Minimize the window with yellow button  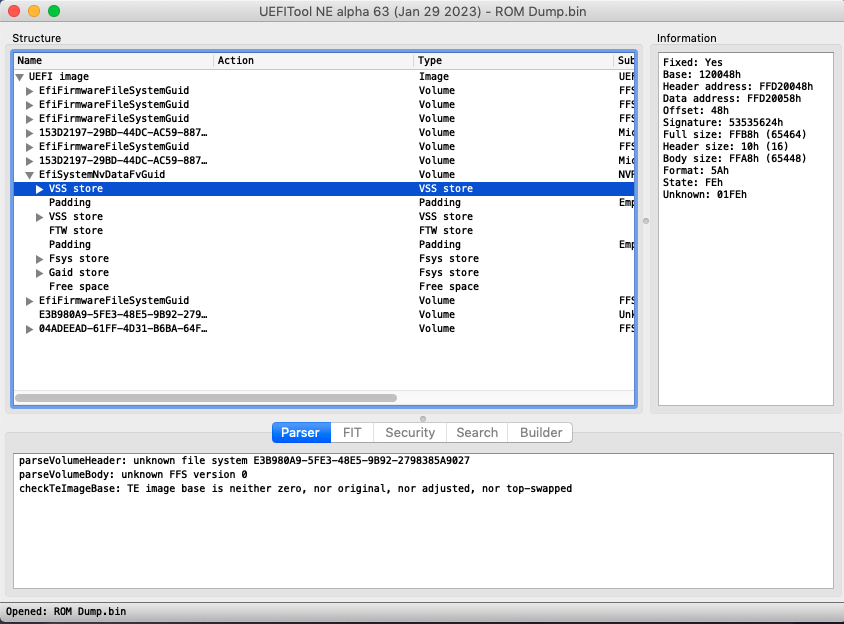pos(34,11)
